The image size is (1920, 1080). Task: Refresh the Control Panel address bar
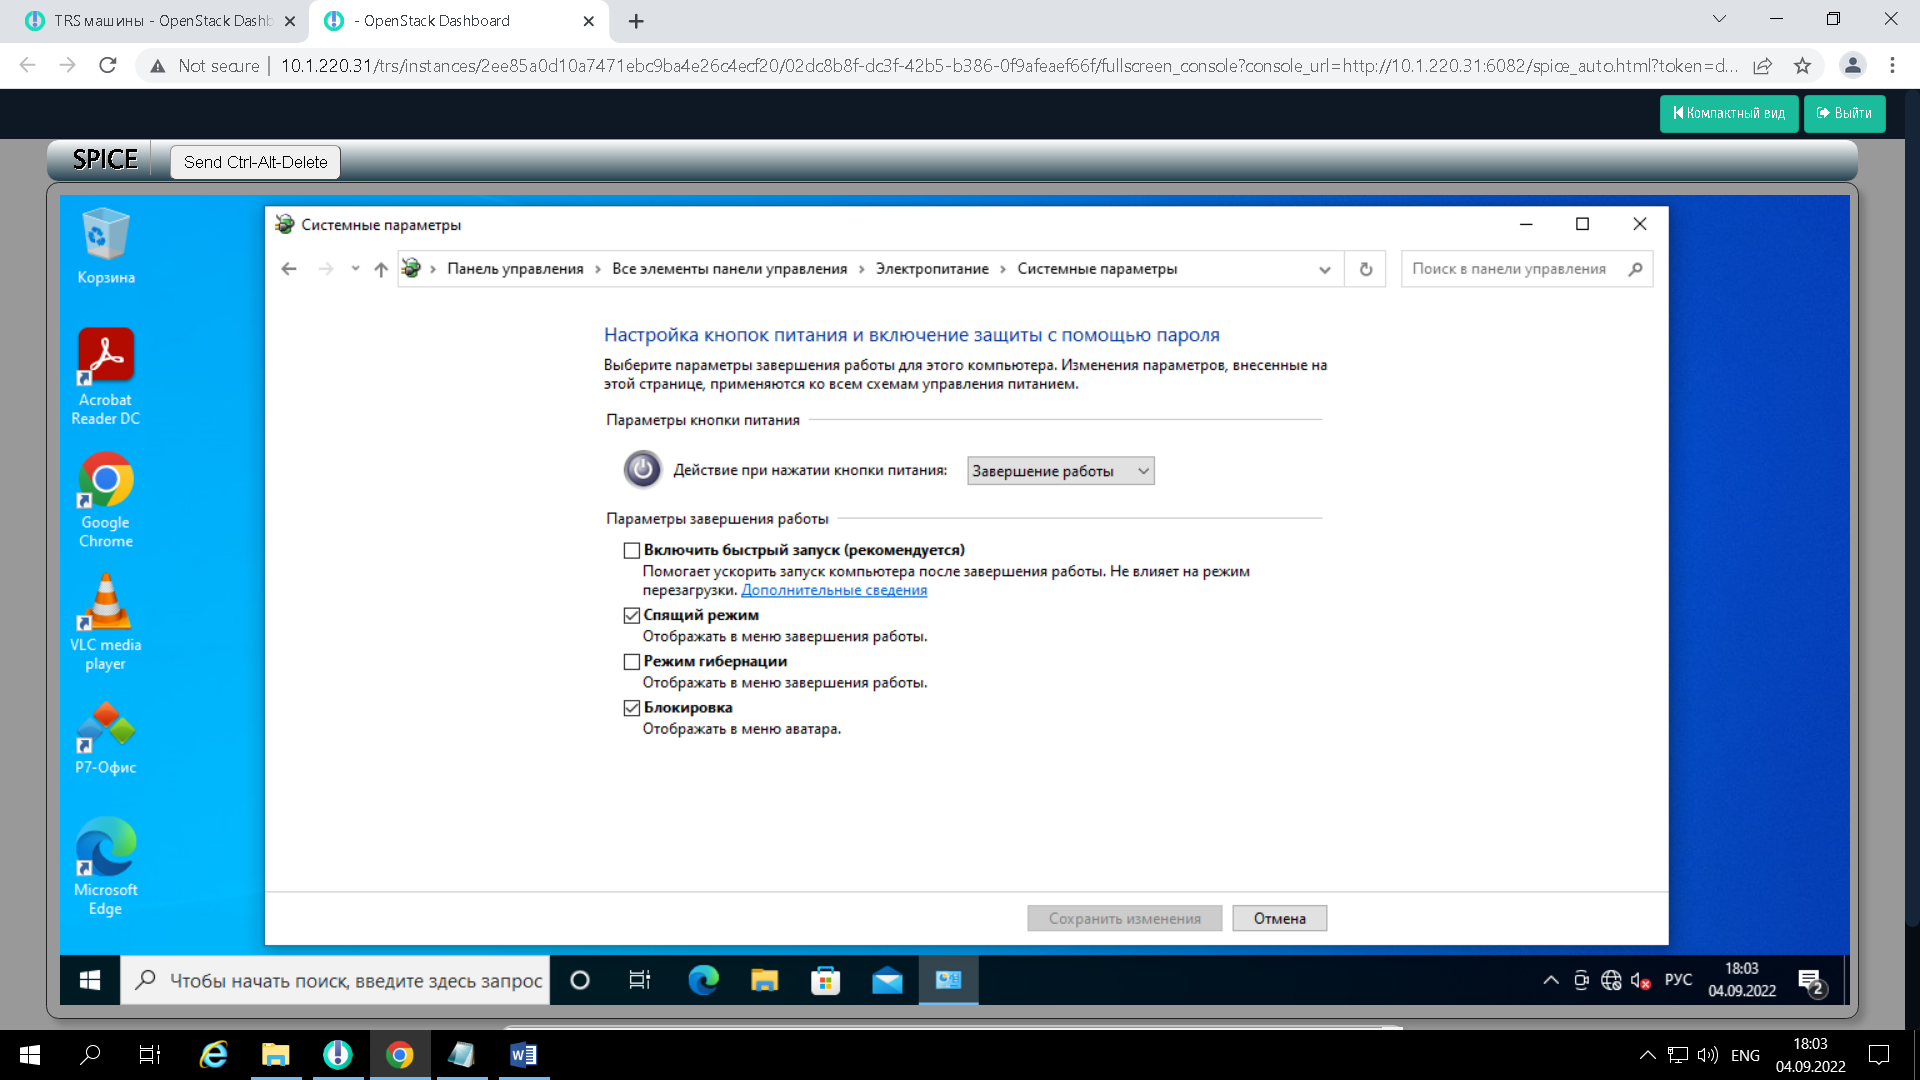pyautogui.click(x=1366, y=269)
